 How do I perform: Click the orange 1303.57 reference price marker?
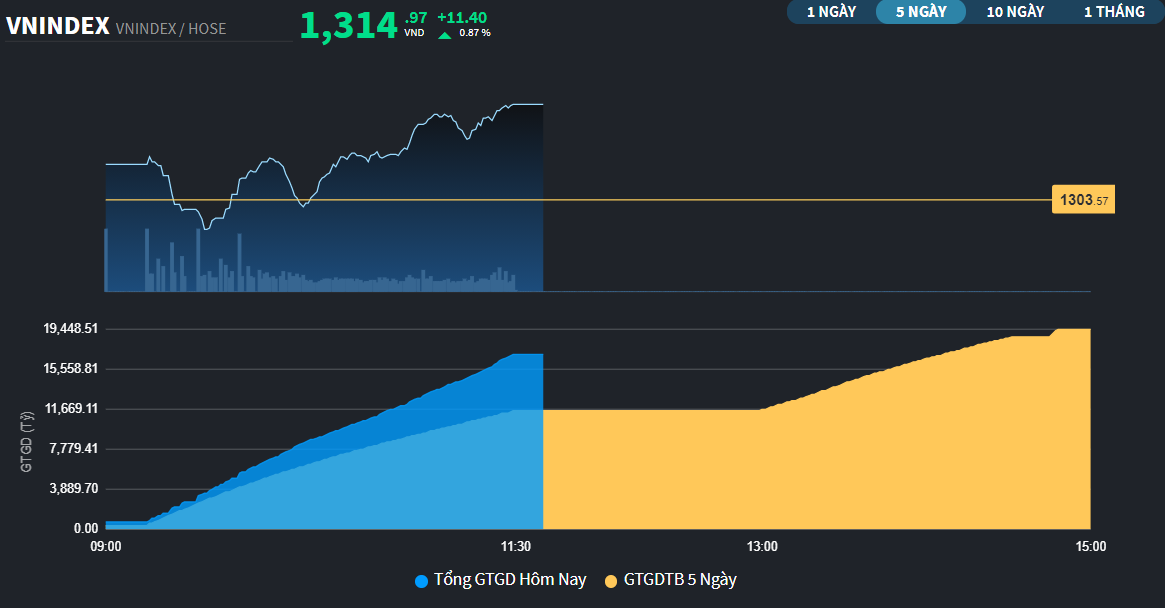point(1083,199)
